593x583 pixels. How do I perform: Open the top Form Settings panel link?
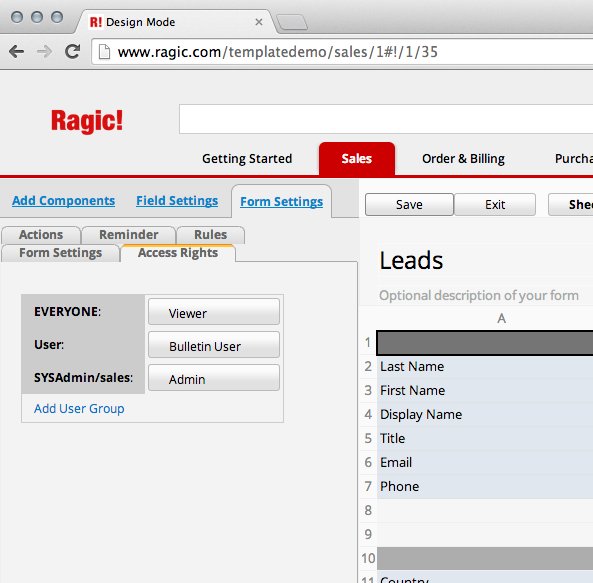point(282,202)
